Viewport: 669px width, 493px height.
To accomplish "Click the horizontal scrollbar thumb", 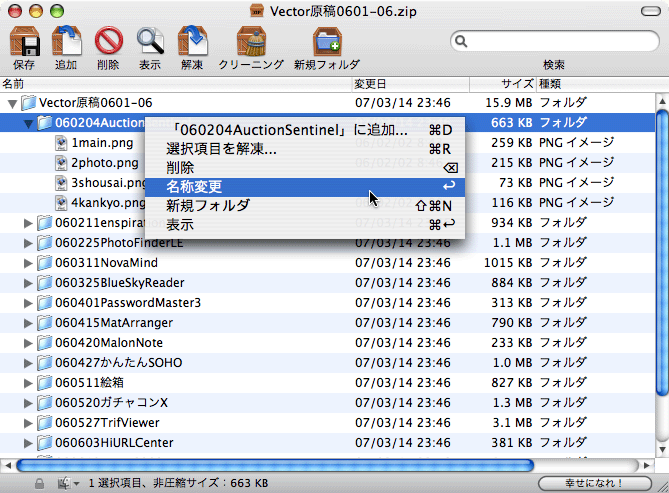I will pyautogui.click(x=275, y=465).
